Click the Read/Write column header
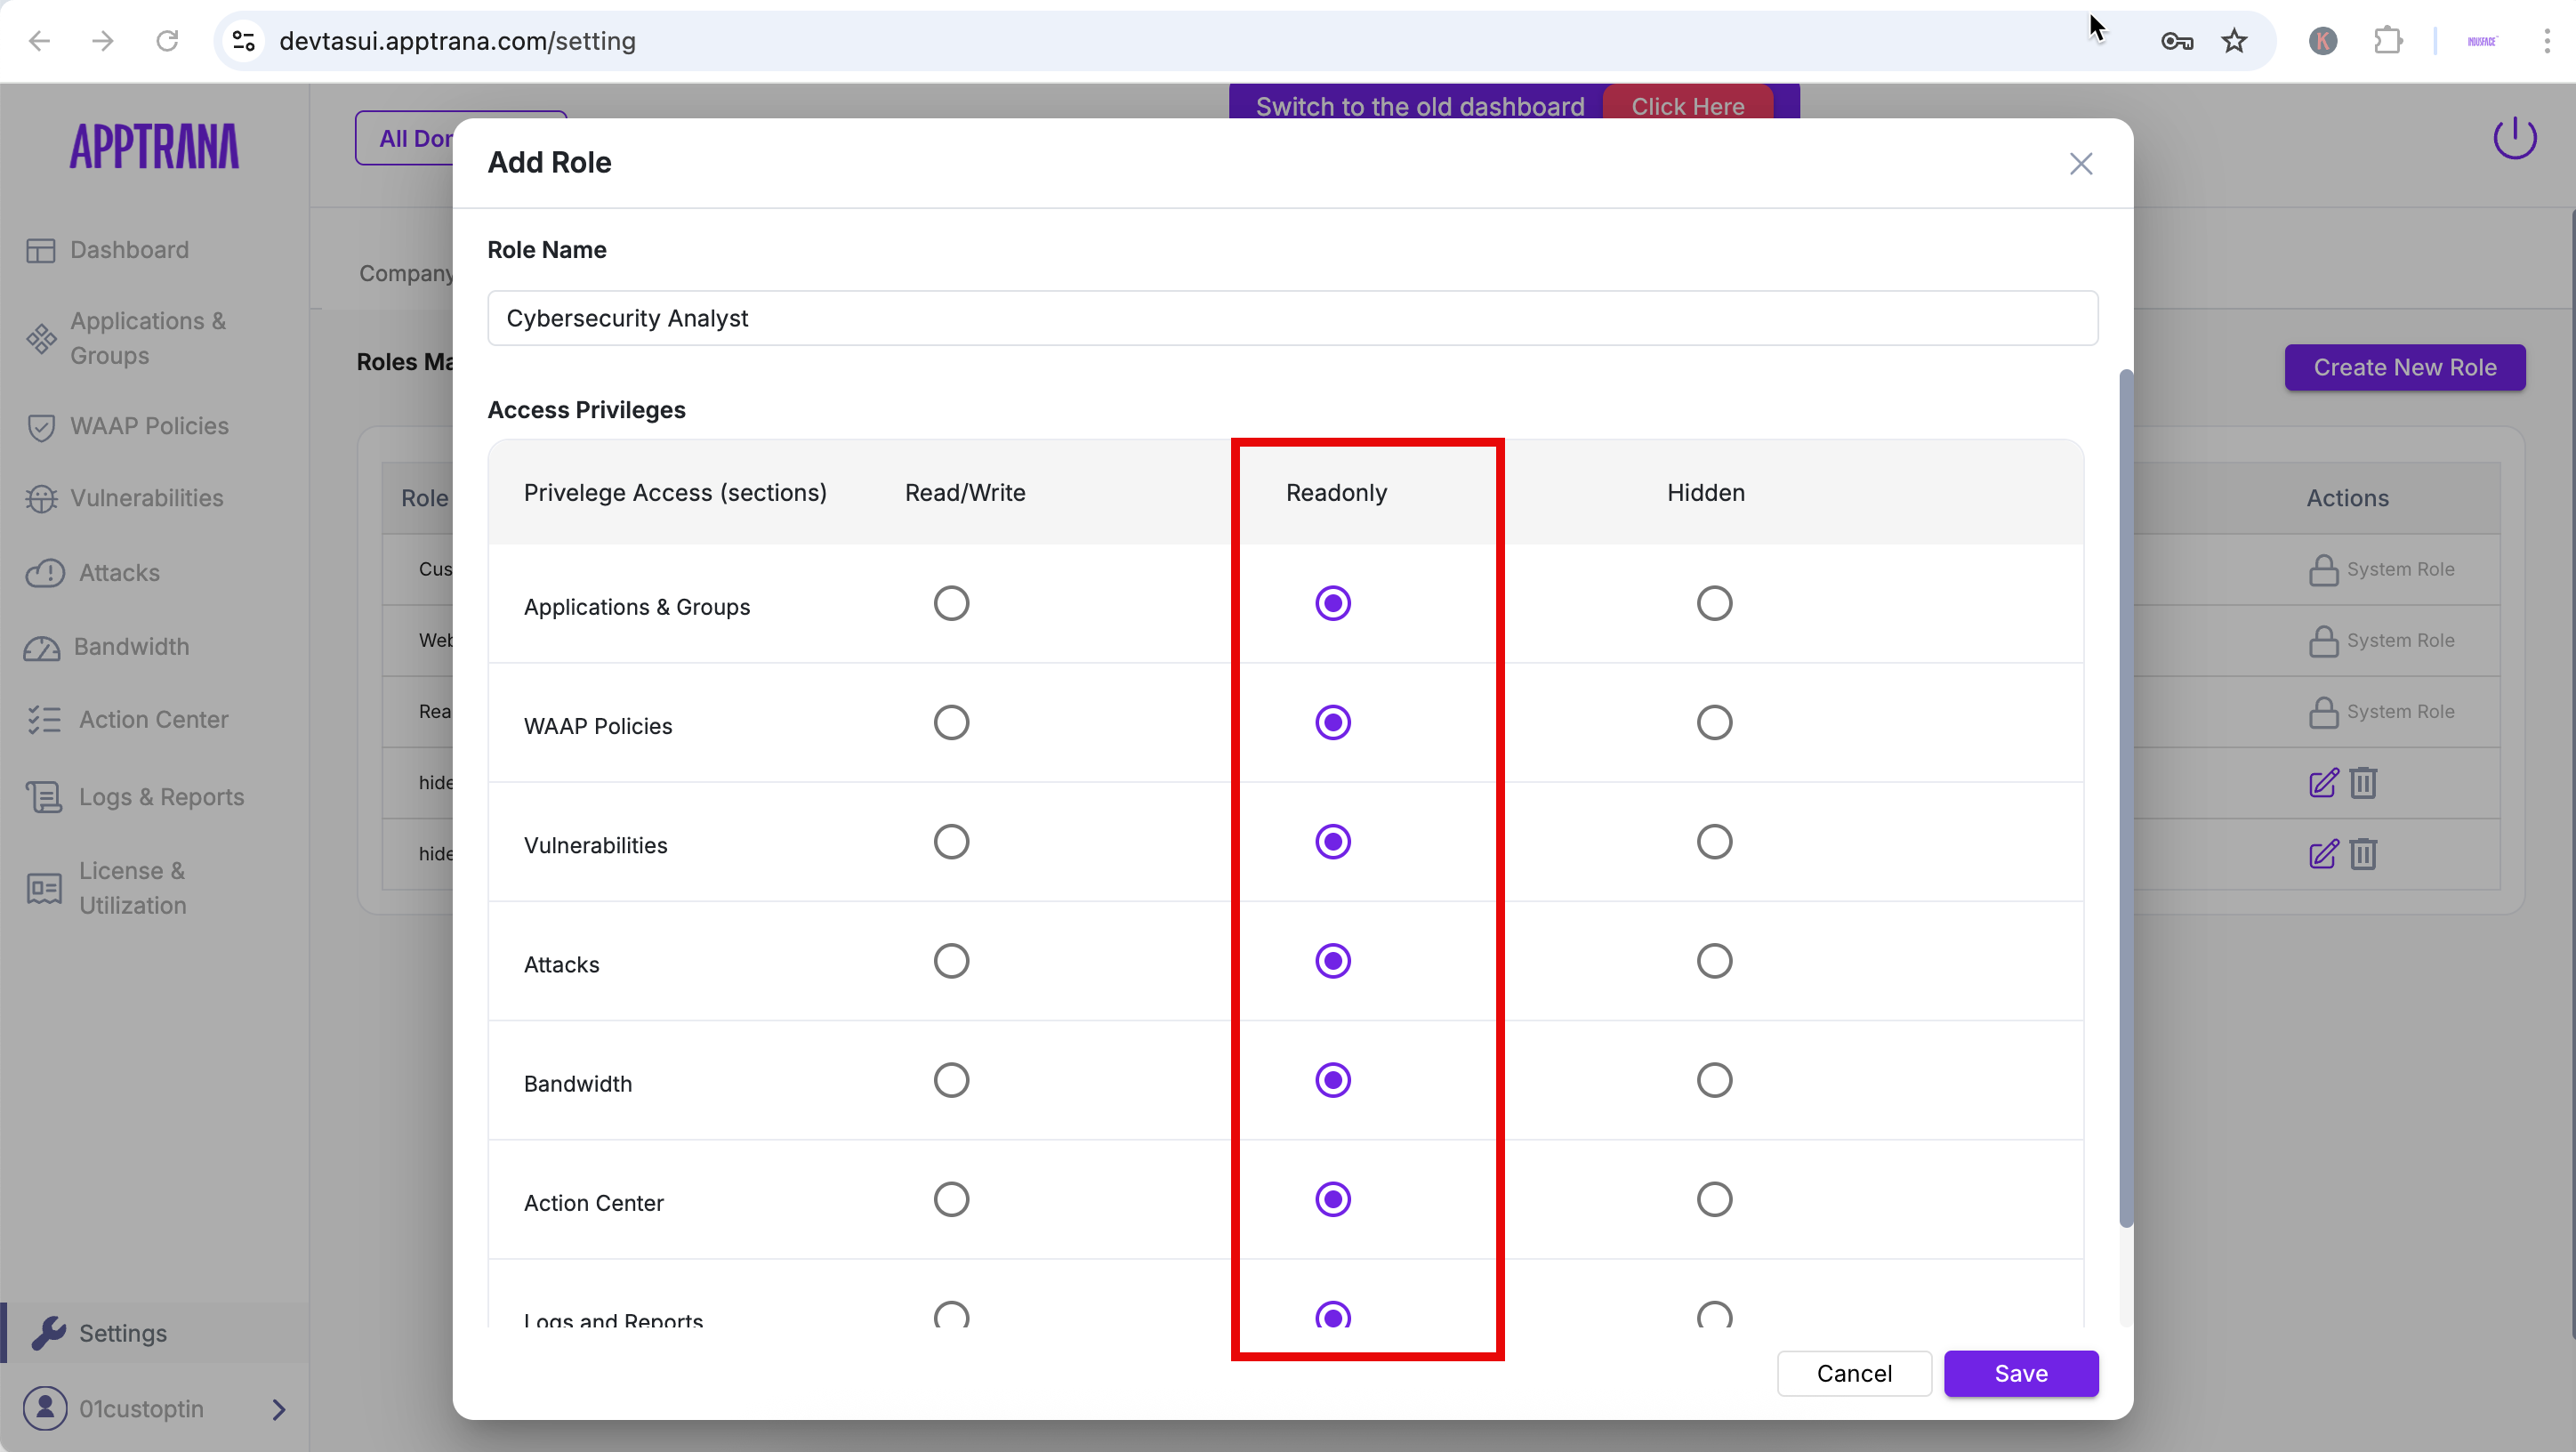This screenshot has width=2576, height=1452. (965, 493)
